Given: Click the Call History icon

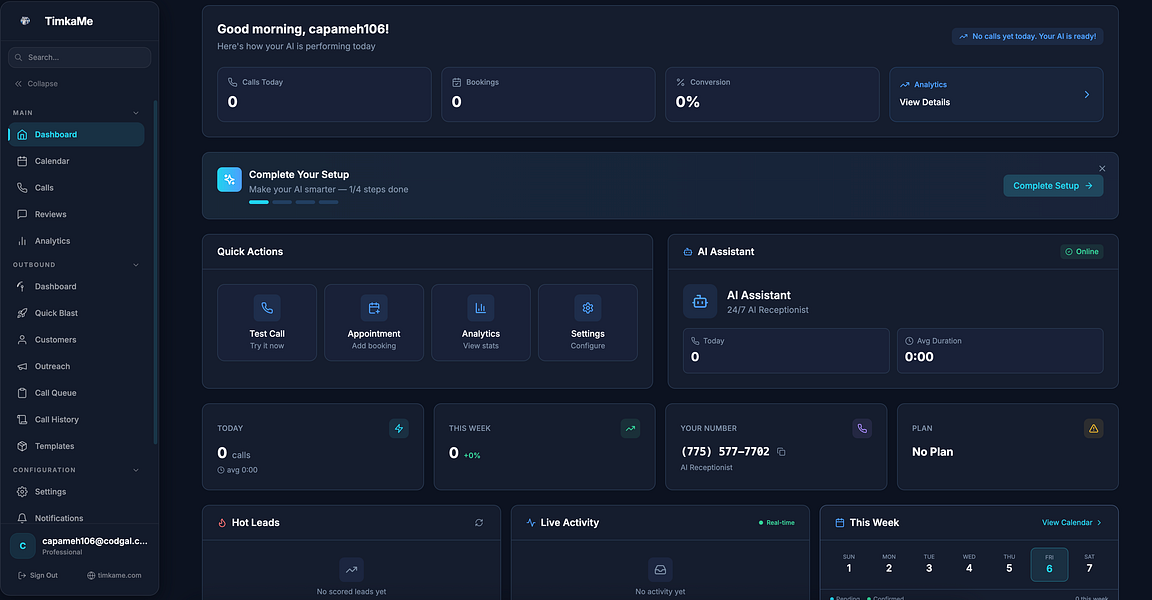Looking at the screenshot, I should pyautogui.click(x=22, y=419).
